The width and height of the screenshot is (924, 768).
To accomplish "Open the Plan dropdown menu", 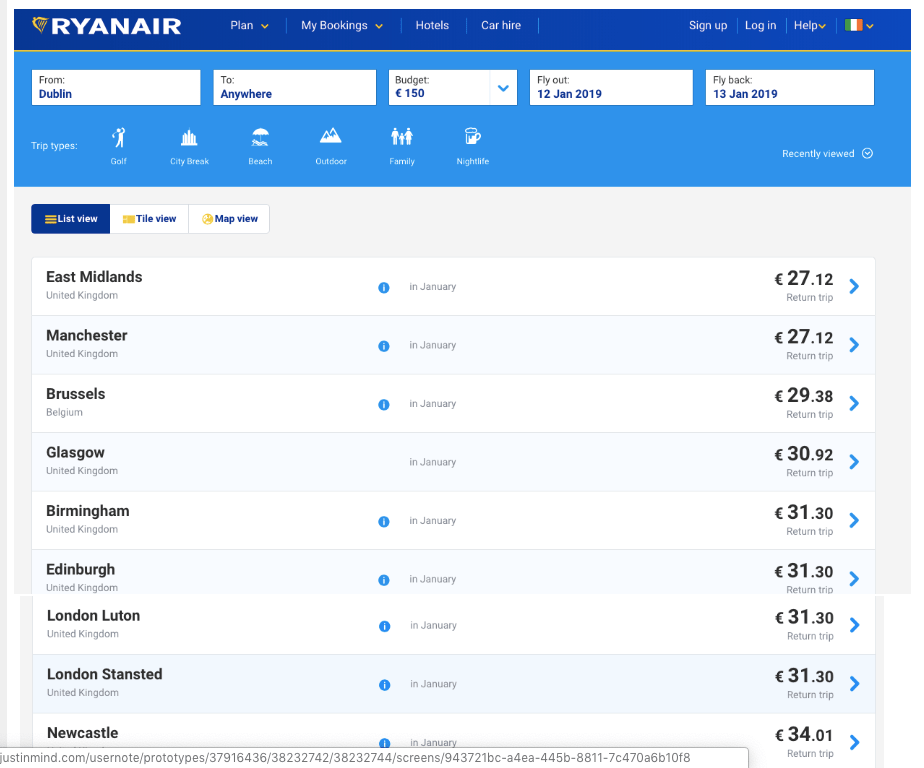I will (249, 25).
